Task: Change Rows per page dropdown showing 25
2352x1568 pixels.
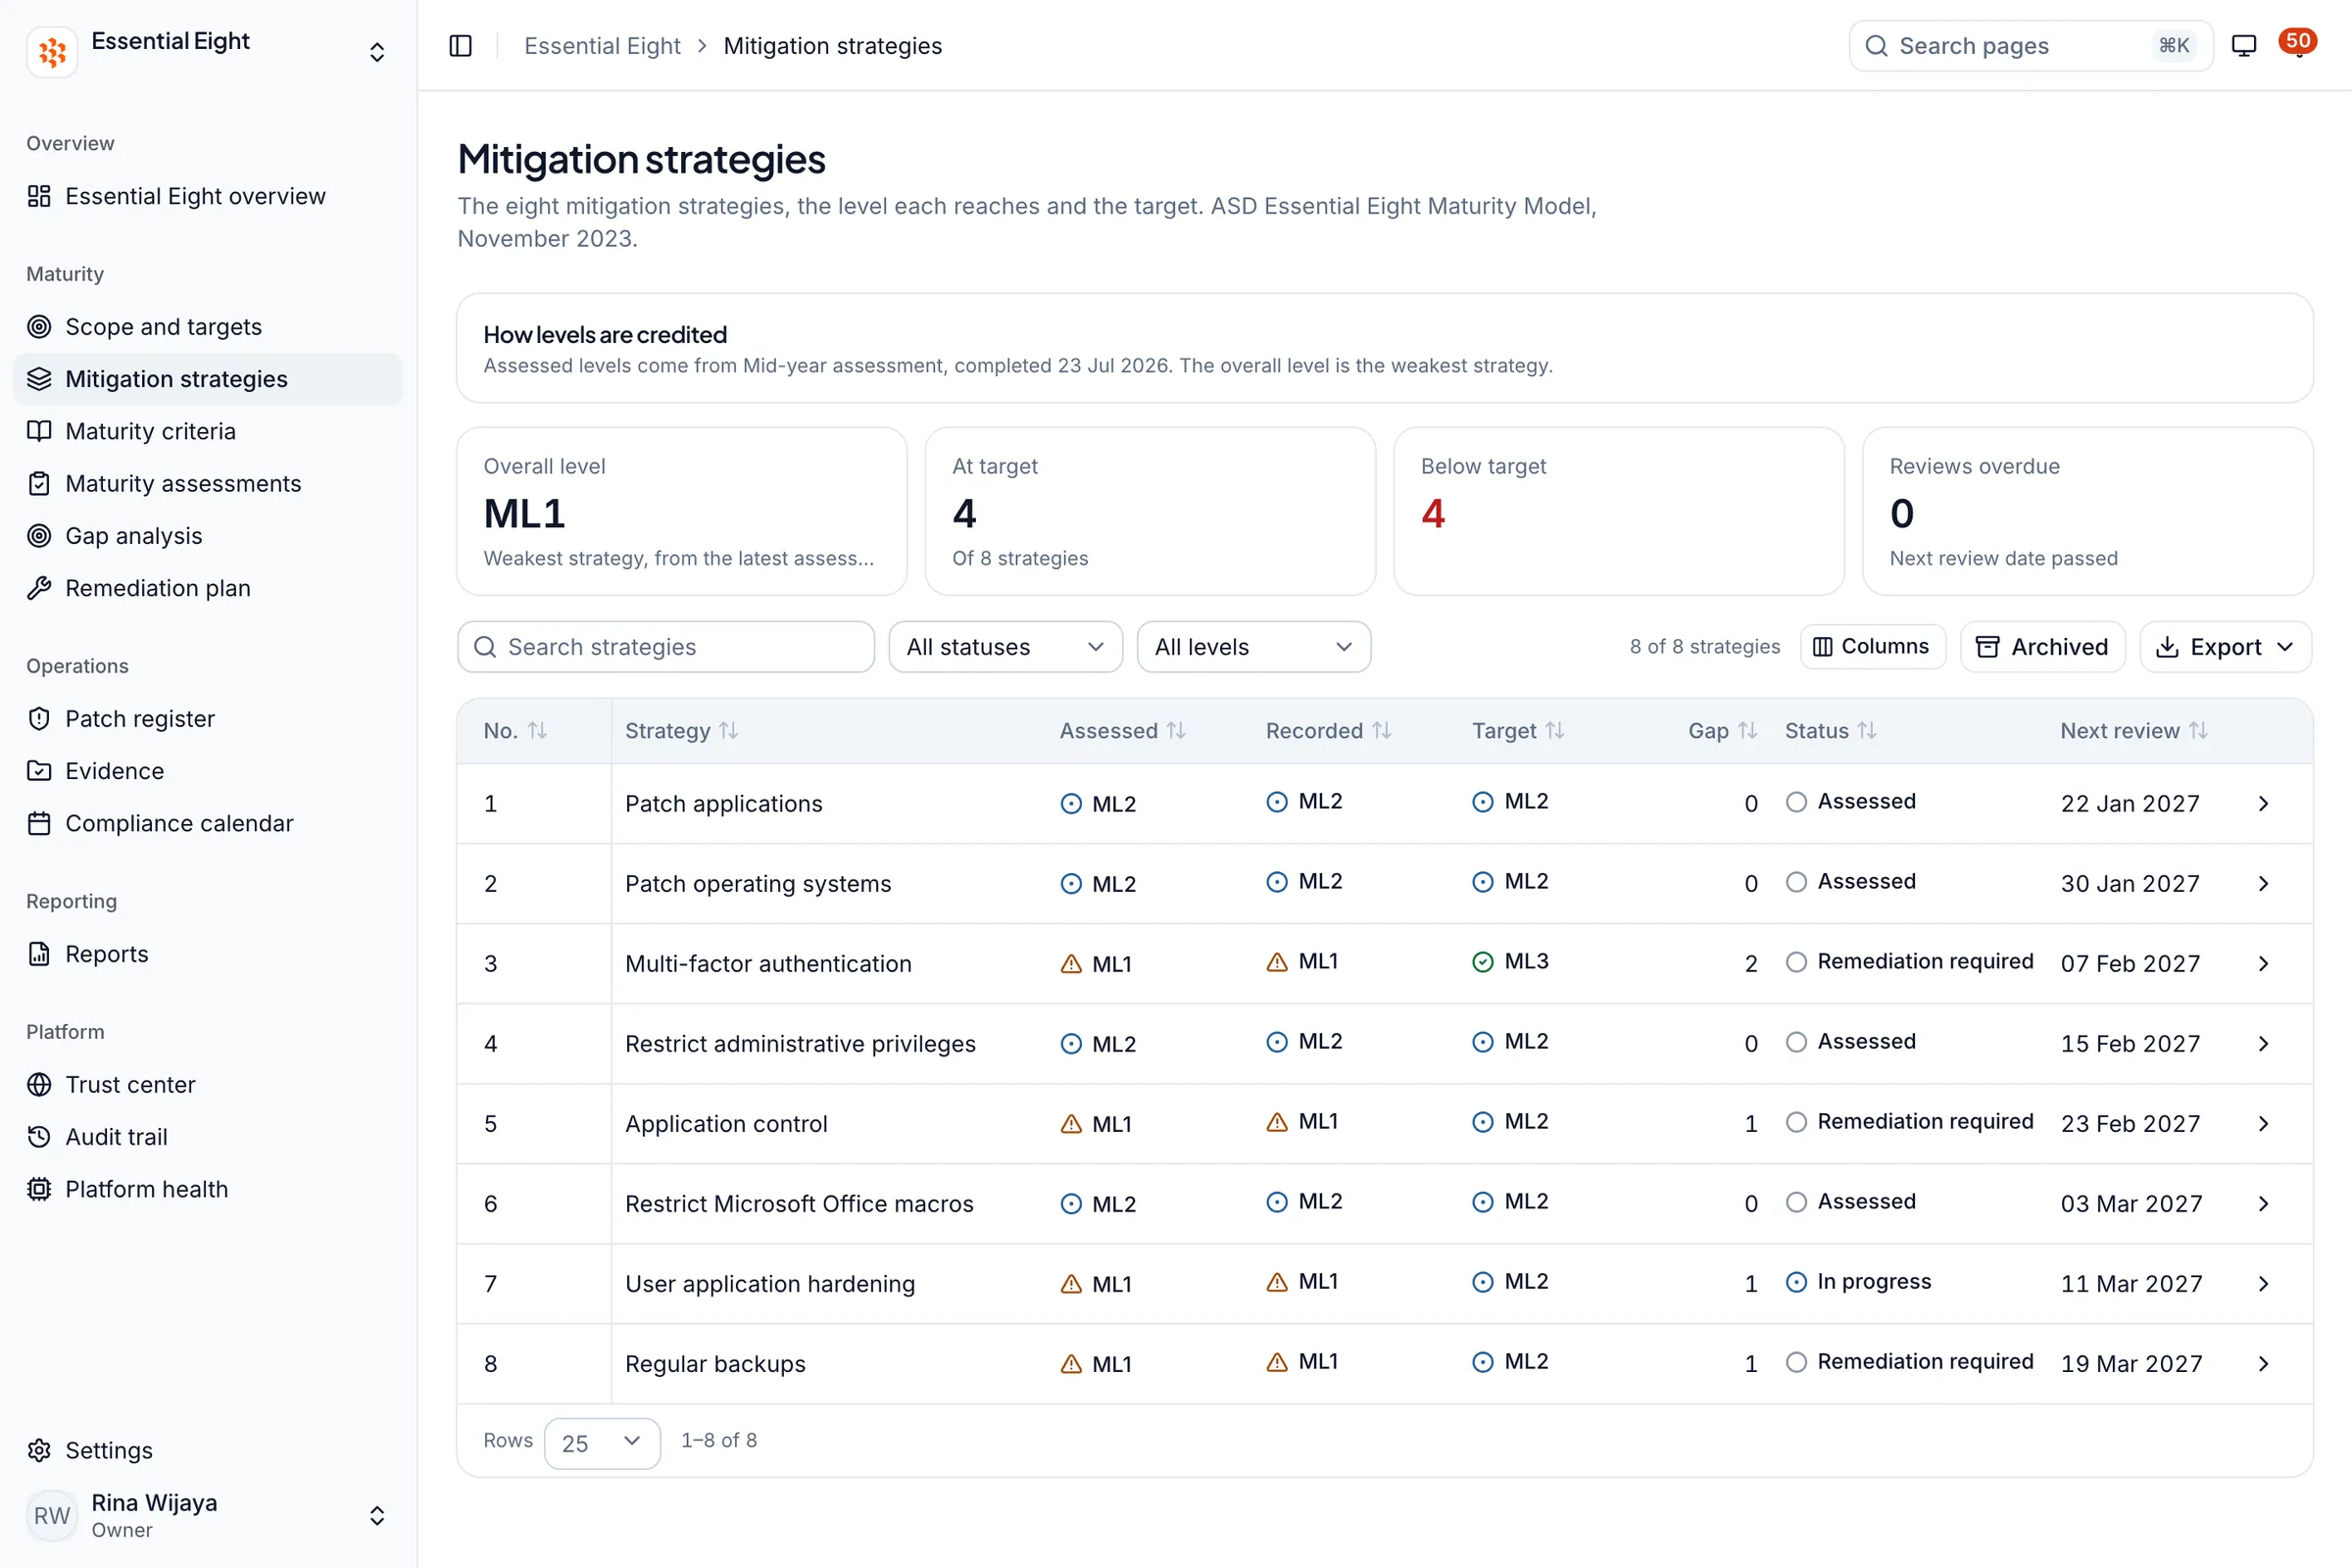Action: click(x=602, y=1443)
